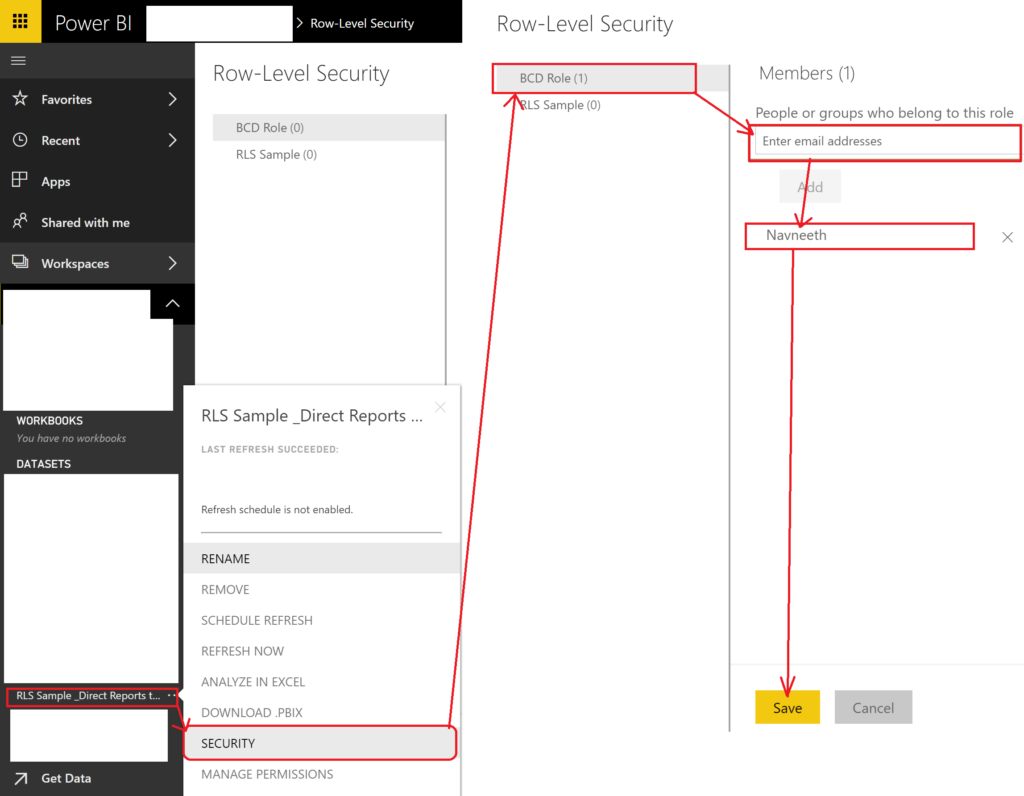Select SECURITY from the dataset menu
The width and height of the screenshot is (1024, 796).
pyautogui.click(x=228, y=743)
